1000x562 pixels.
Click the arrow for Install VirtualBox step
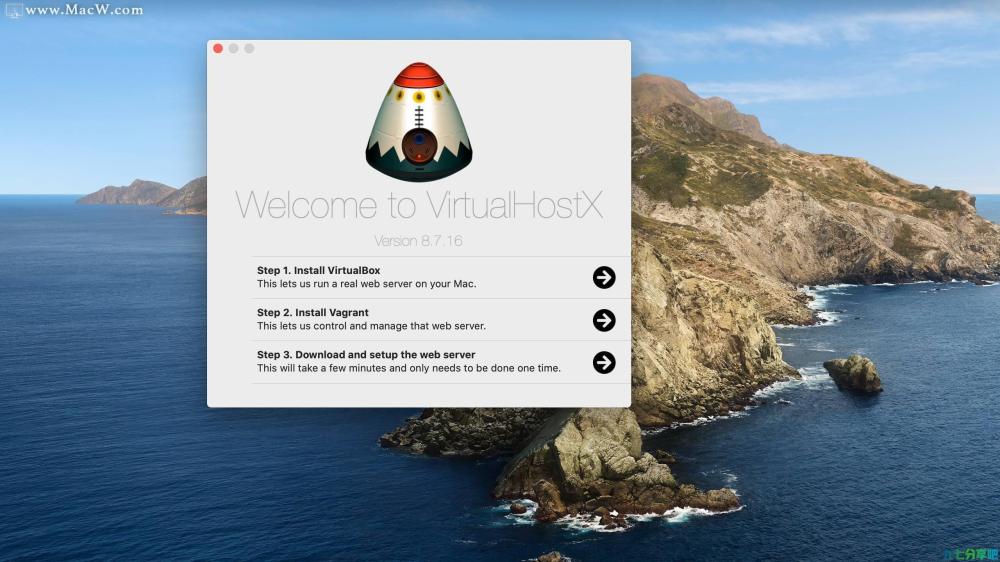click(x=603, y=277)
